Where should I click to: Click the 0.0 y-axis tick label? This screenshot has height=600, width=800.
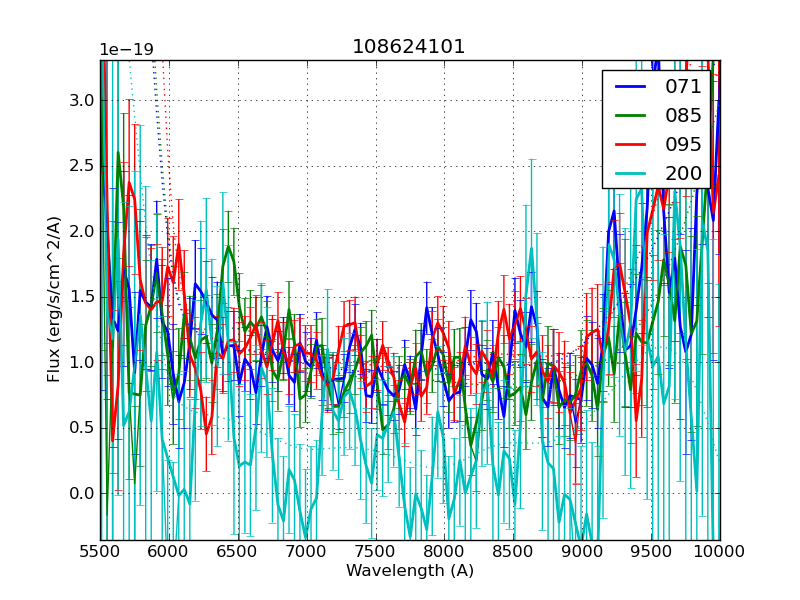point(81,493)
